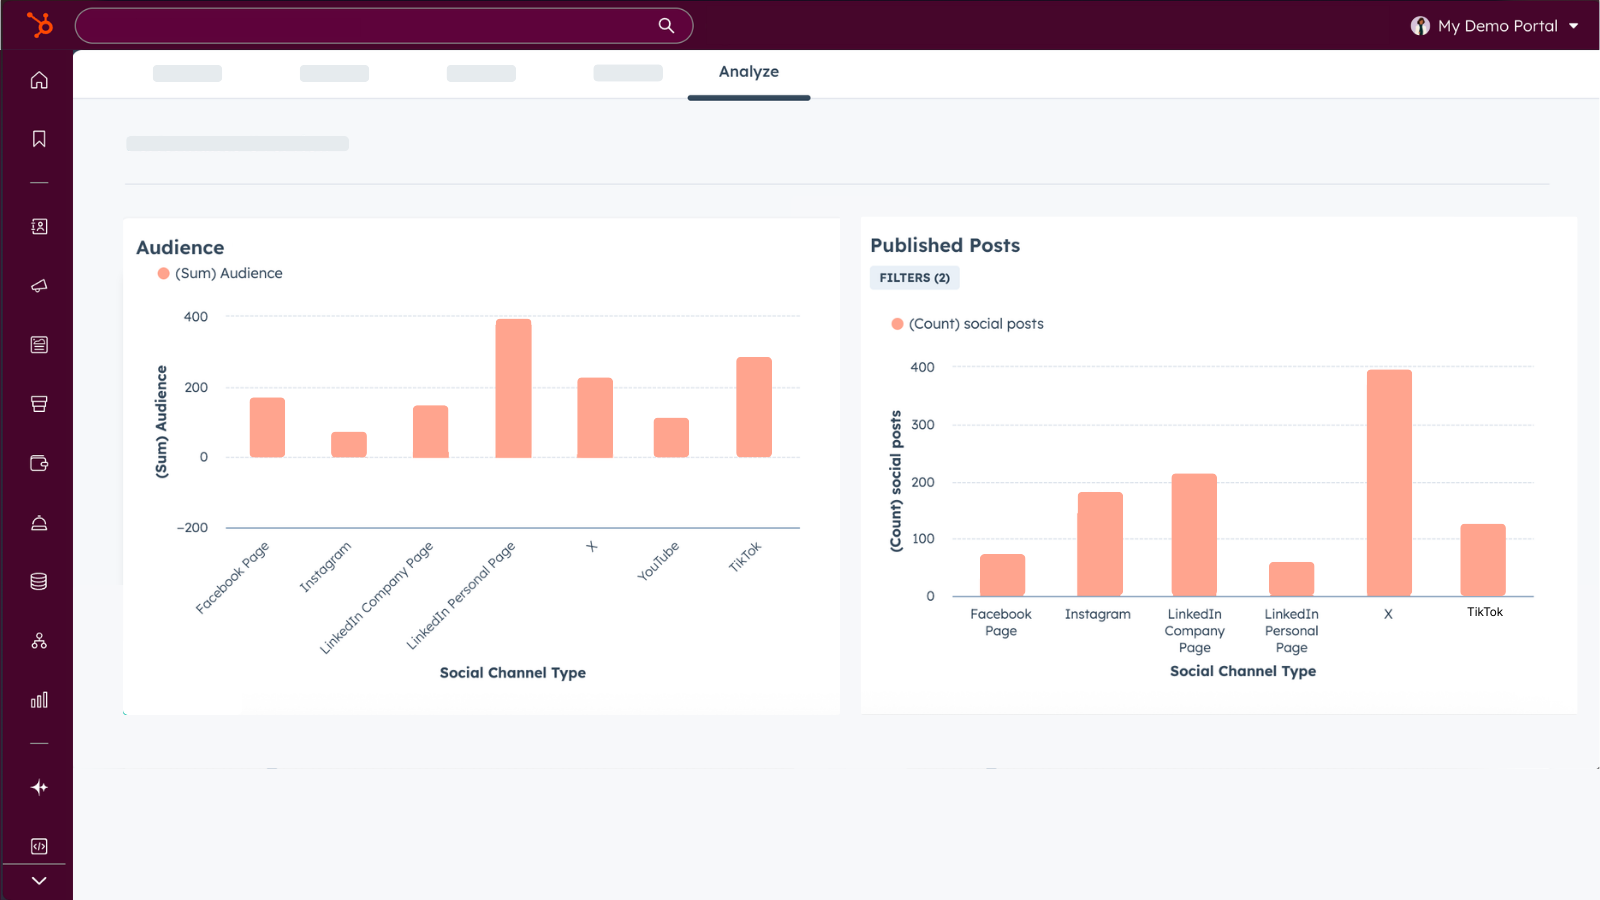Open the Home icon in the sidebar
Screen dimensions: 1600x900
38,80
